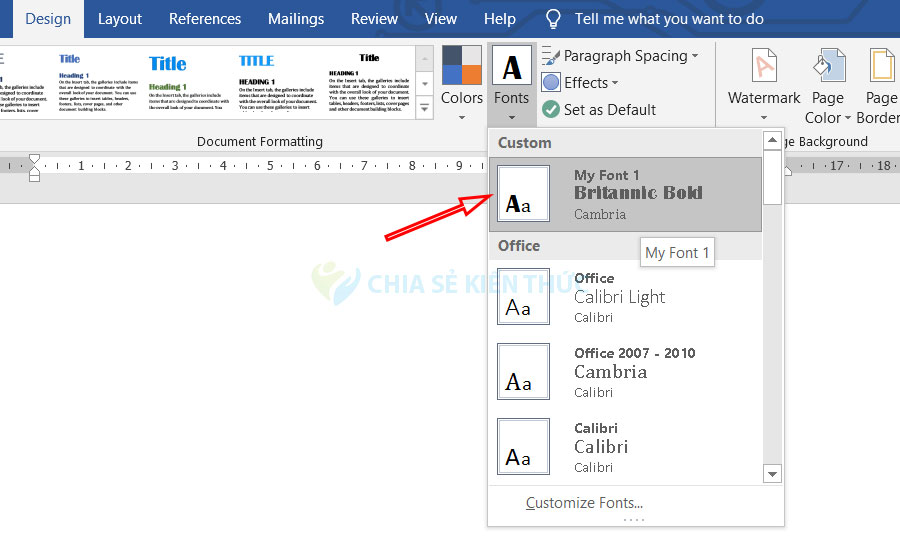Click the Aa preview of Office font set

point(523,297)
